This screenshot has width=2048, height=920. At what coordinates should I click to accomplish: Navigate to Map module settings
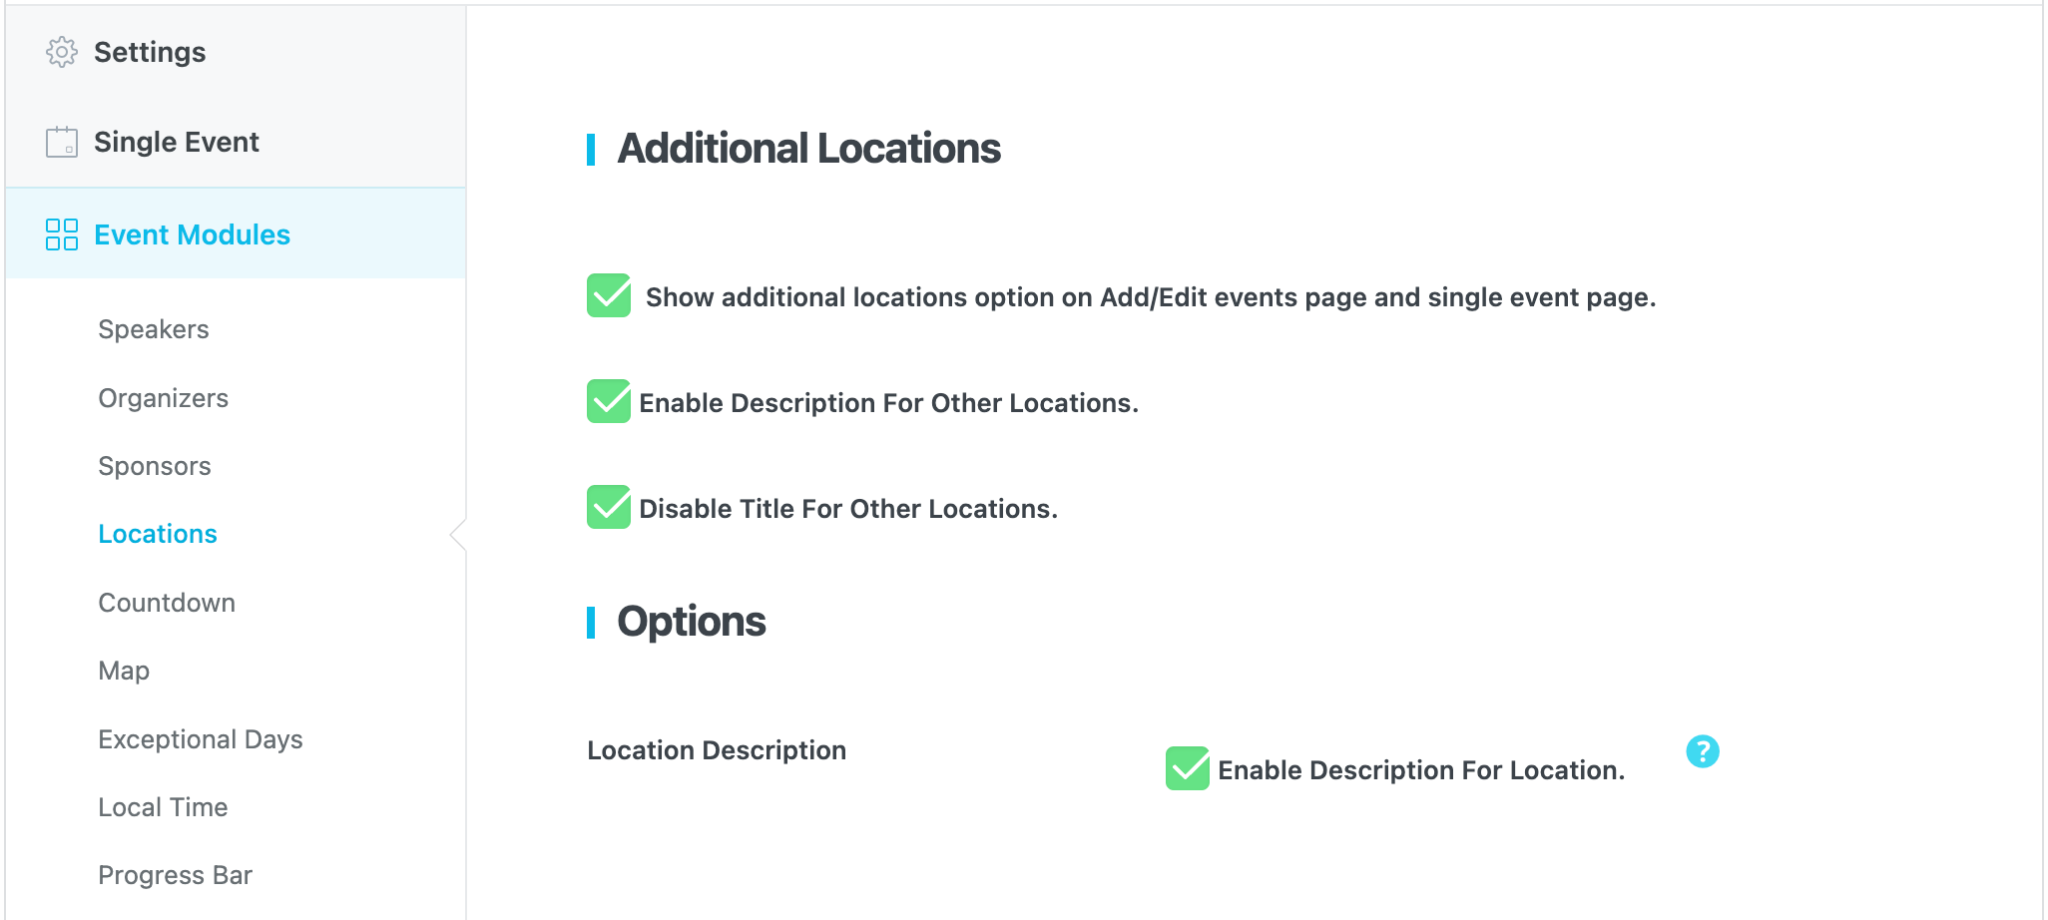tap(124, 671)
